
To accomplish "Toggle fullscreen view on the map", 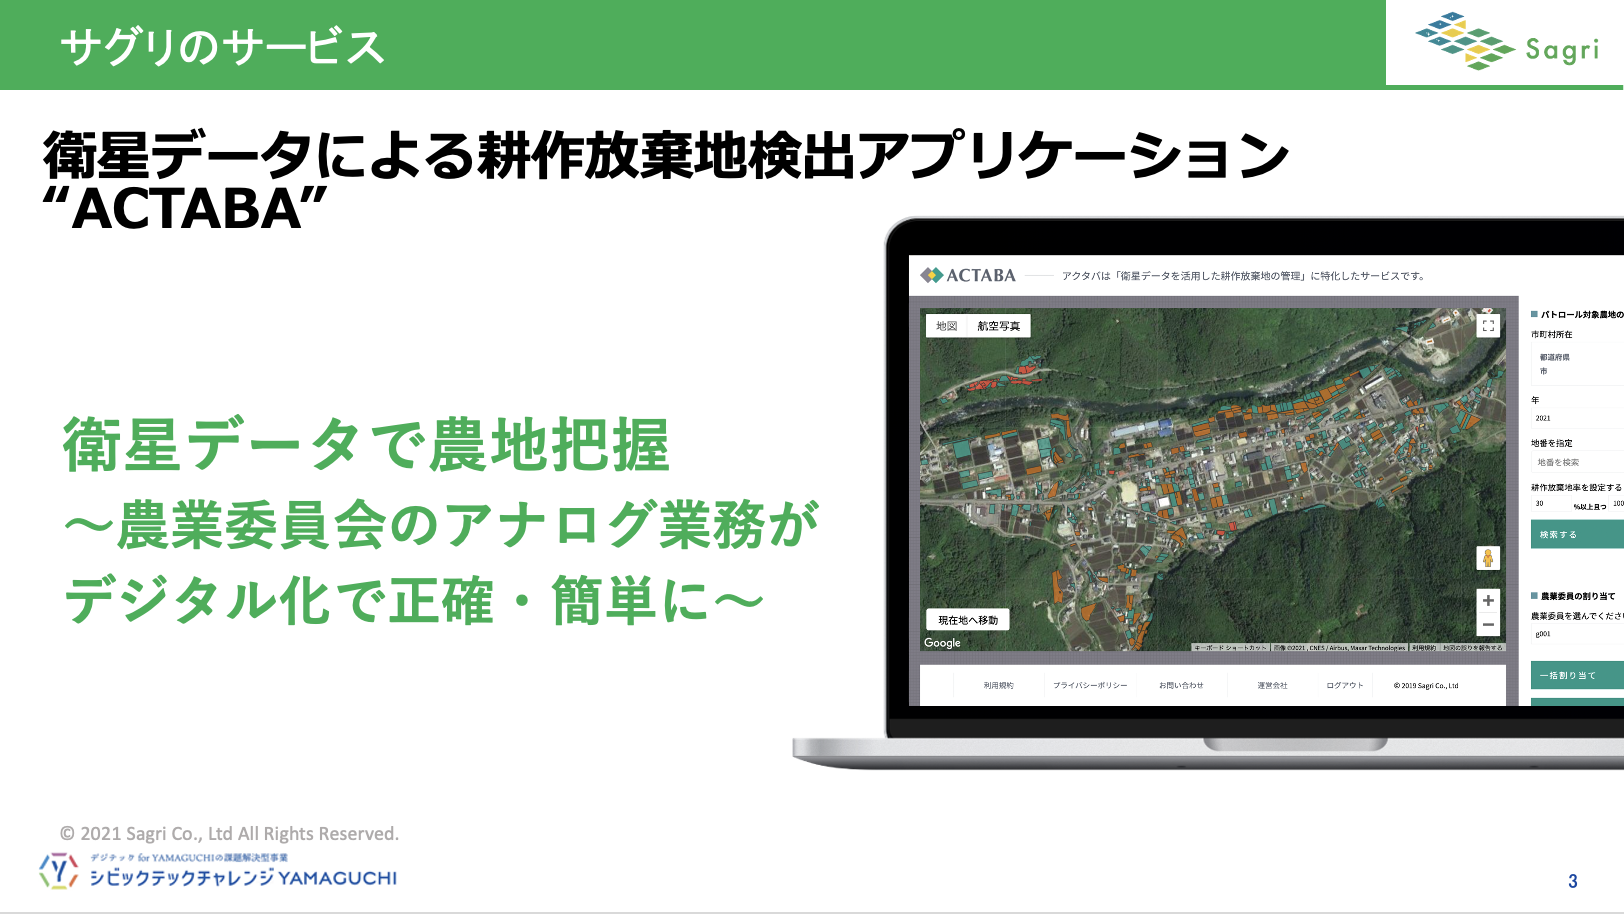I will click(1488, 325).
